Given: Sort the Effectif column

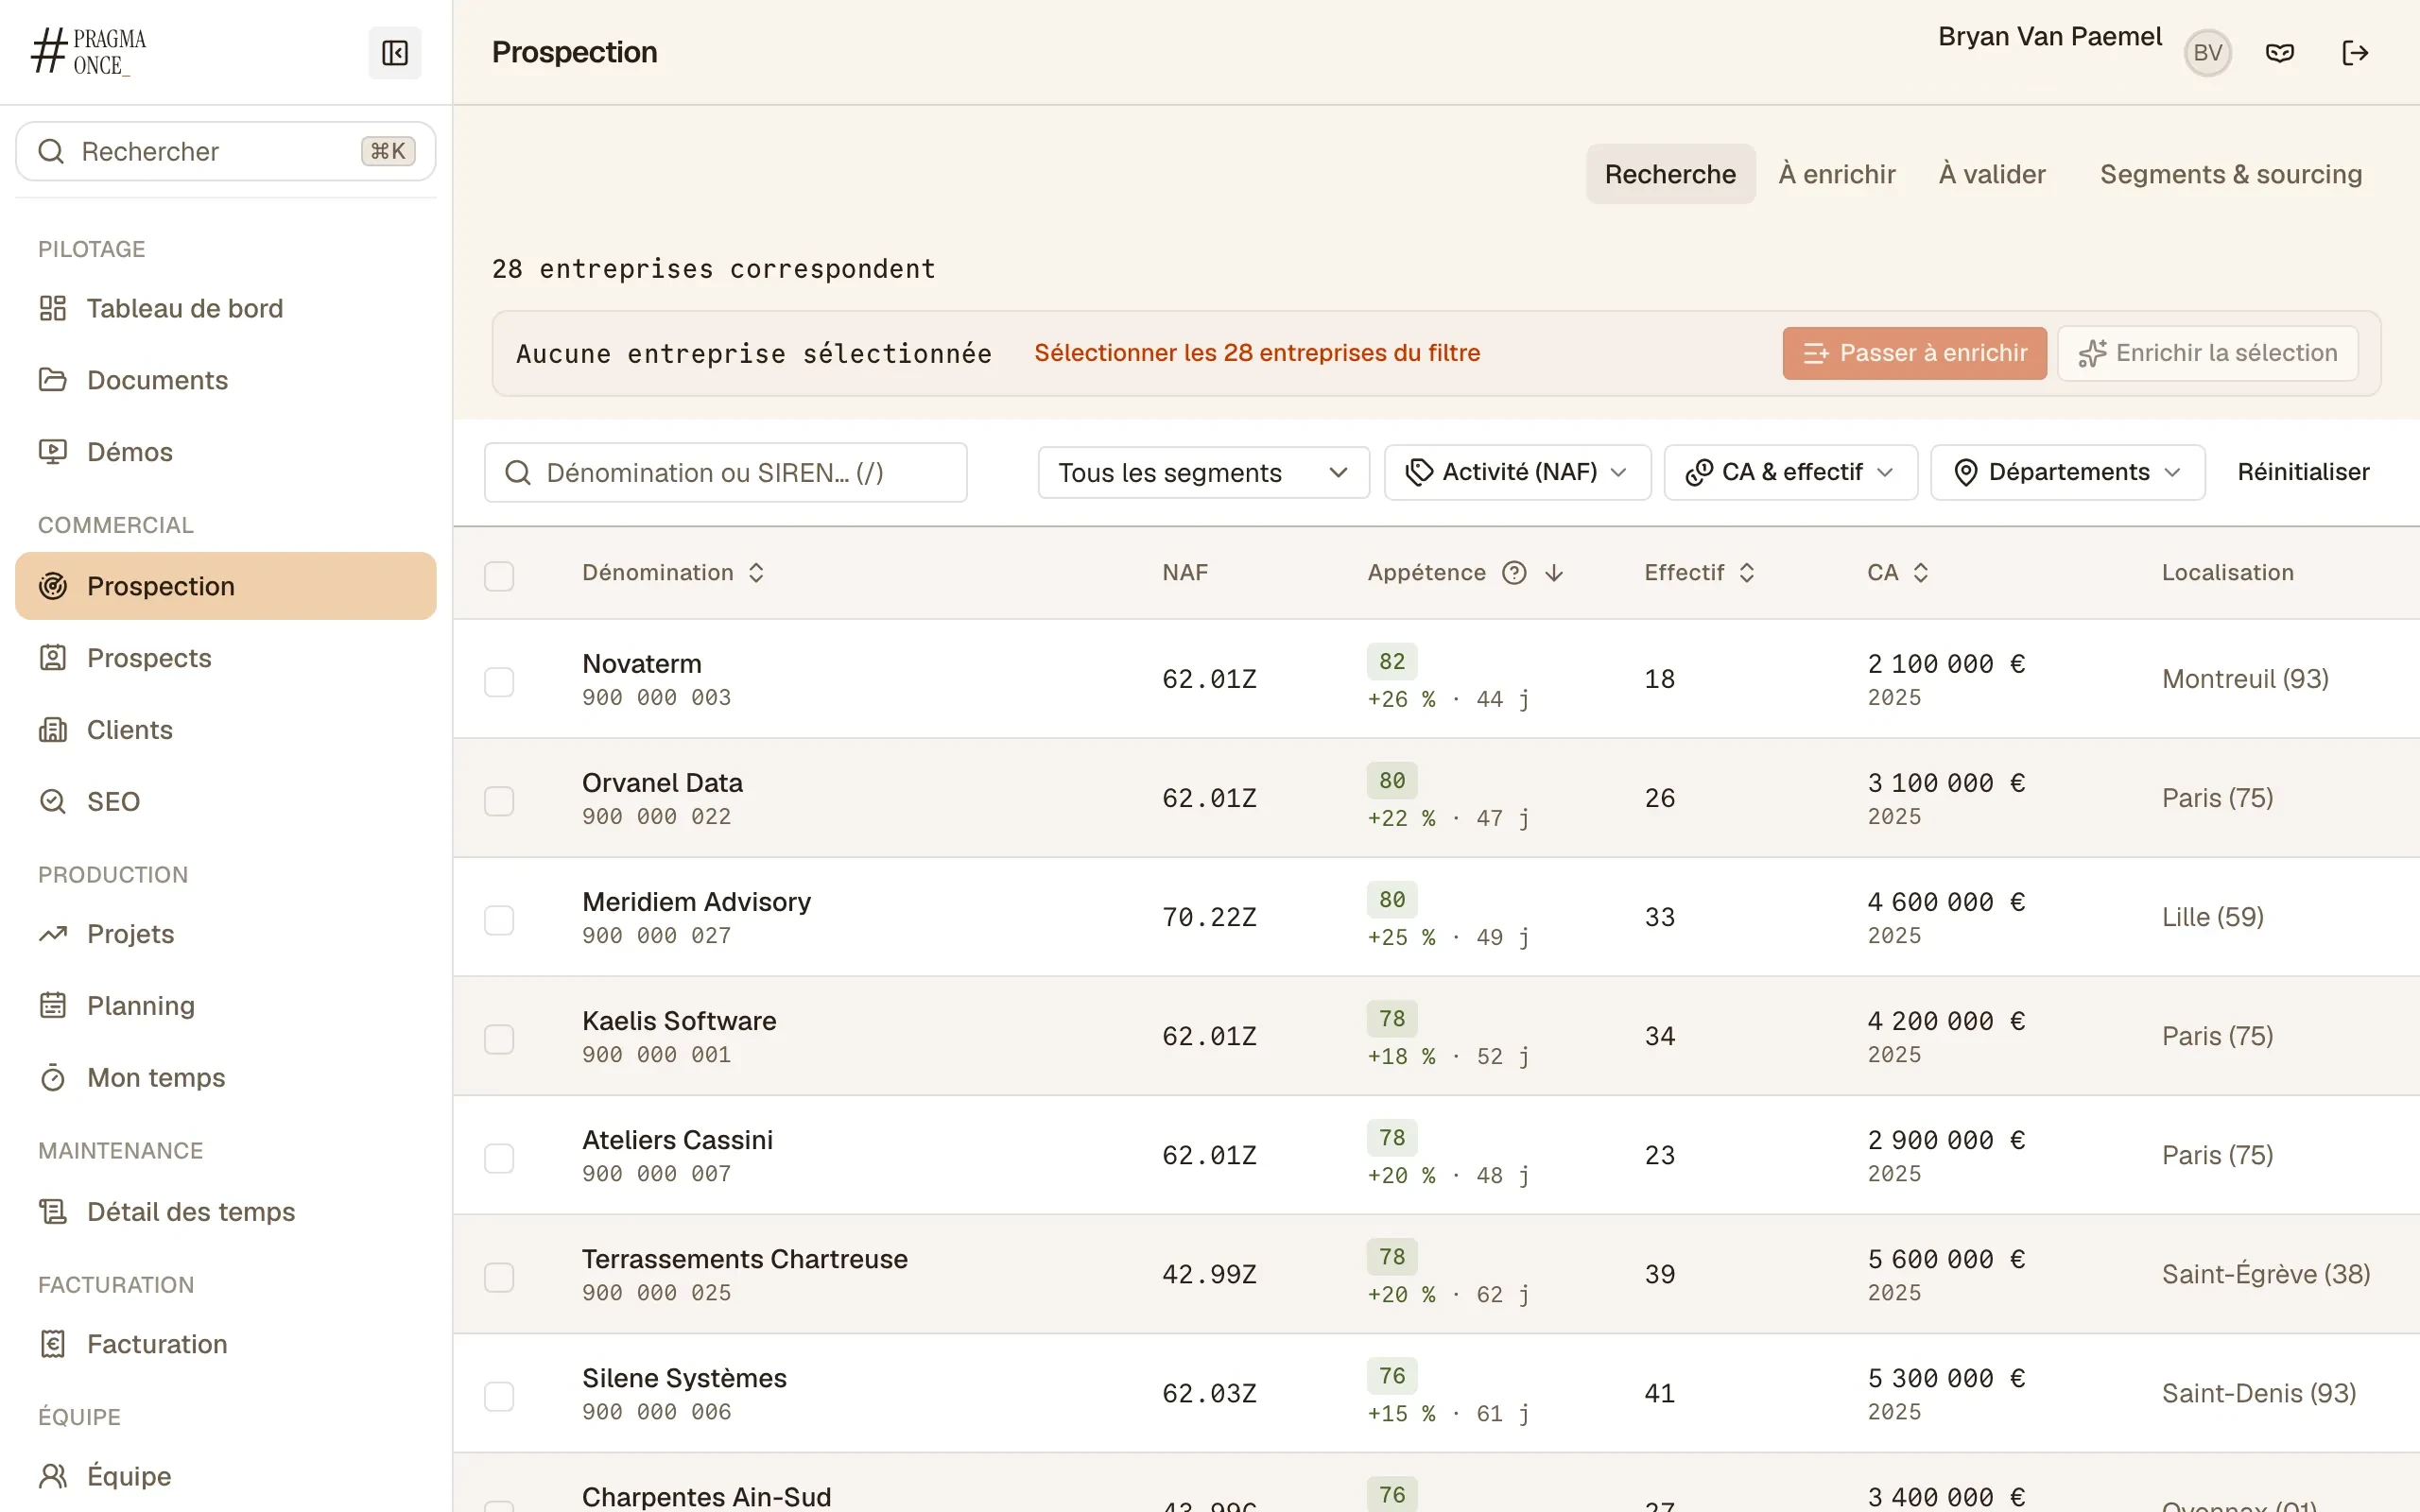Looking at the screenshot, I should click(1700, 572).
